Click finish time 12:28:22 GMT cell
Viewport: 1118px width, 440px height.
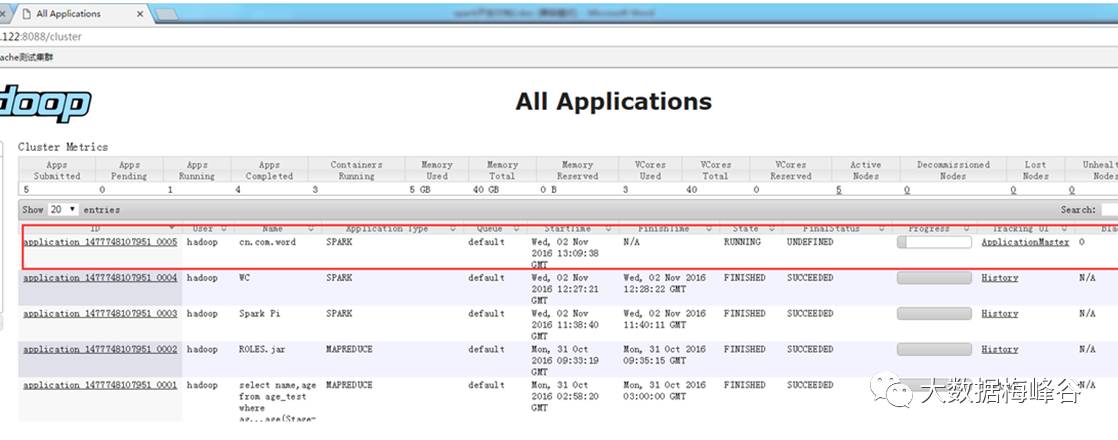(665, 284)
